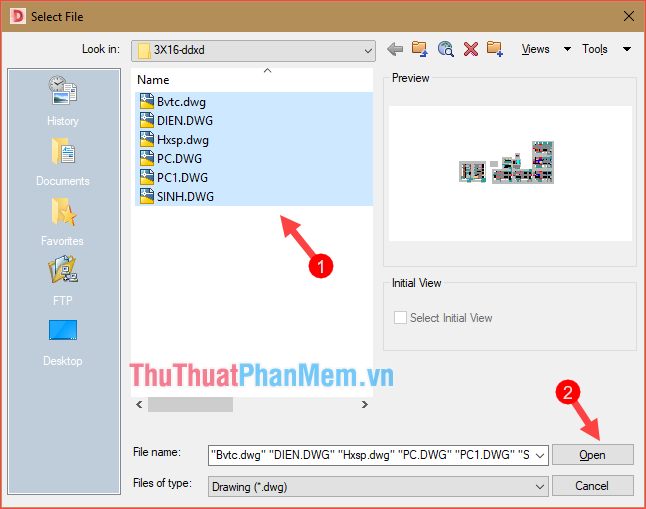
Task: Click the SINH.DWG file name
Action: pos(185,196)
